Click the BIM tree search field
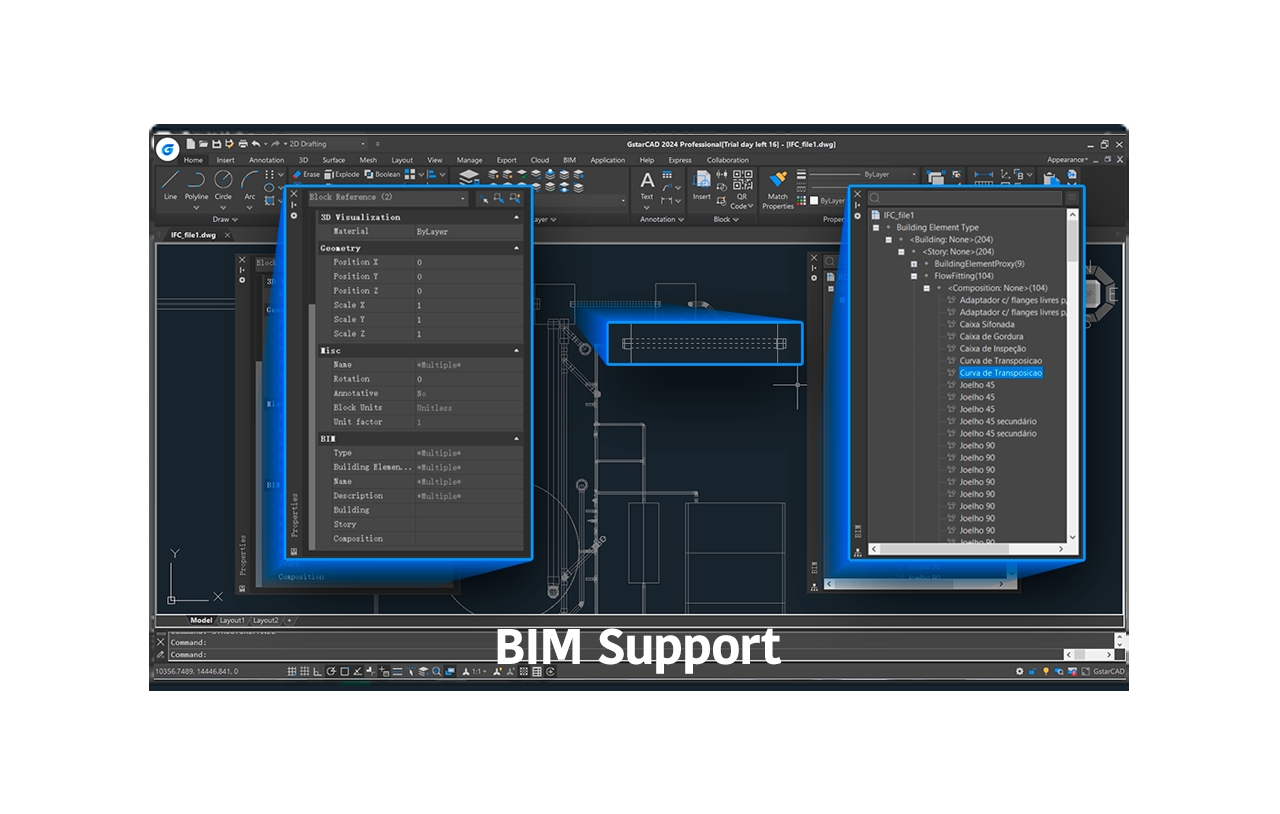This screenshot has height=814, width=1280. pyautogui.click(x=964, y=198)
